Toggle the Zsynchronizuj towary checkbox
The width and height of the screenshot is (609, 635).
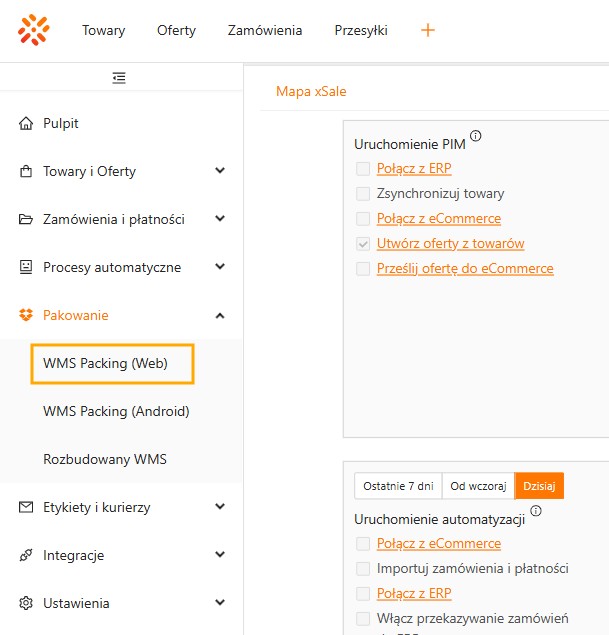click(x=363, y=194)
